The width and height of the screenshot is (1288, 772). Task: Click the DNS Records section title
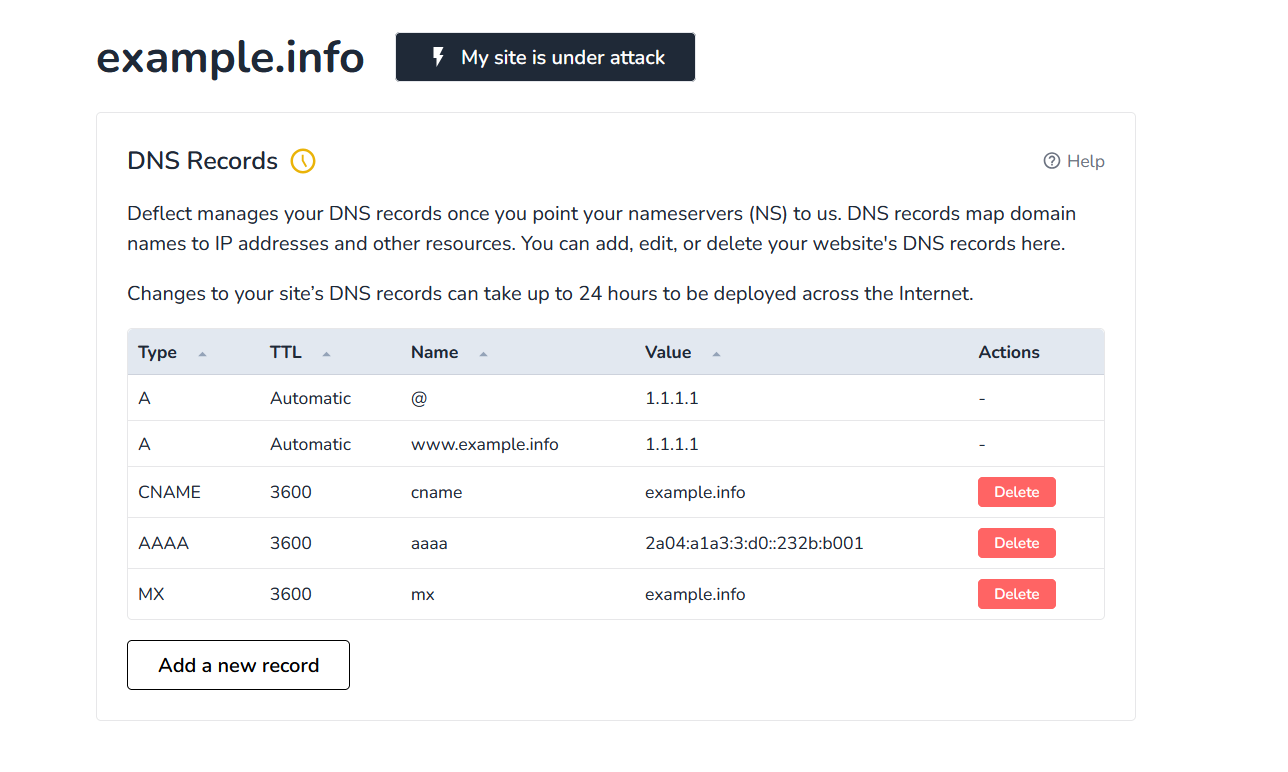tap(203, 161)
